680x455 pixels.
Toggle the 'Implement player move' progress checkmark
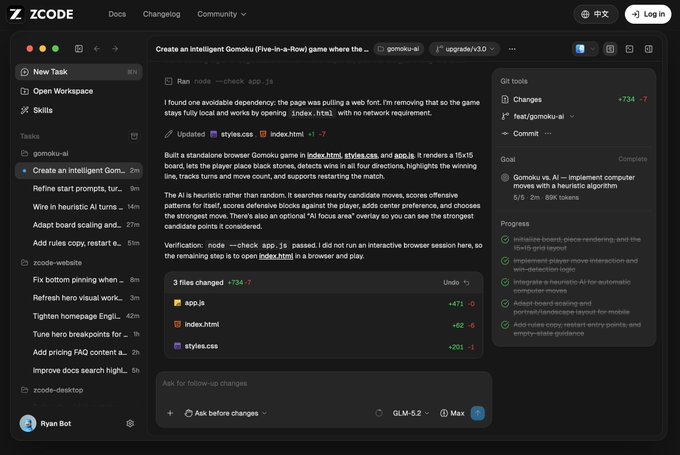(505, 261)
